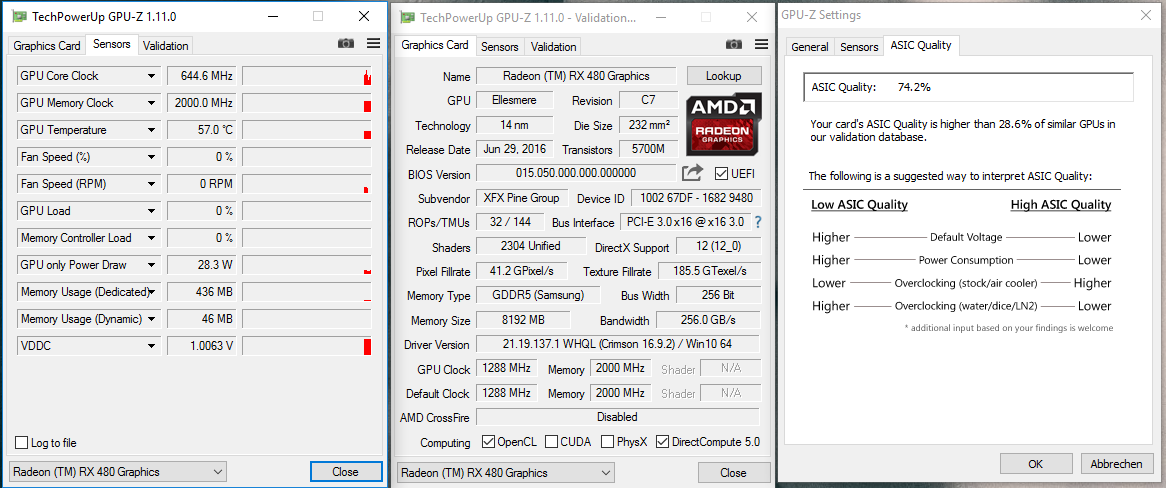Click GPU-Z app icon in Validation window titlebar
This screenshot has height=488, width=1166.
tap(406, 17)
